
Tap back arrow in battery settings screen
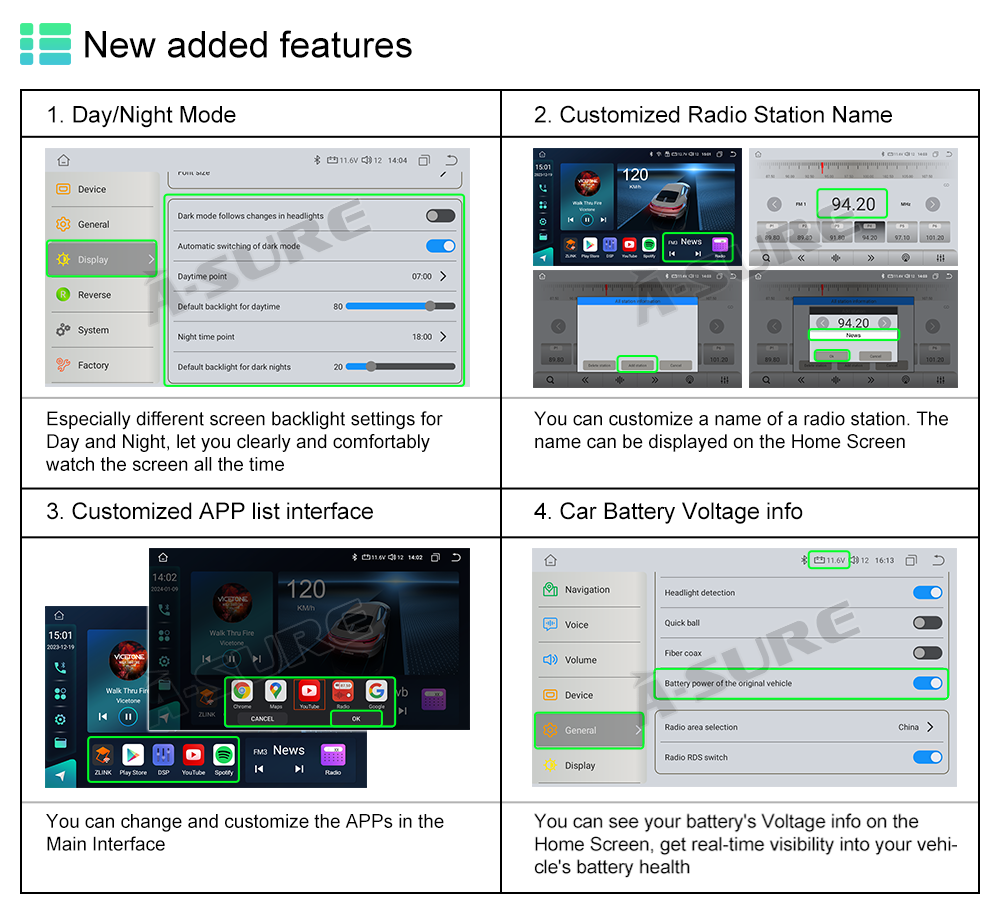[938, 560]
